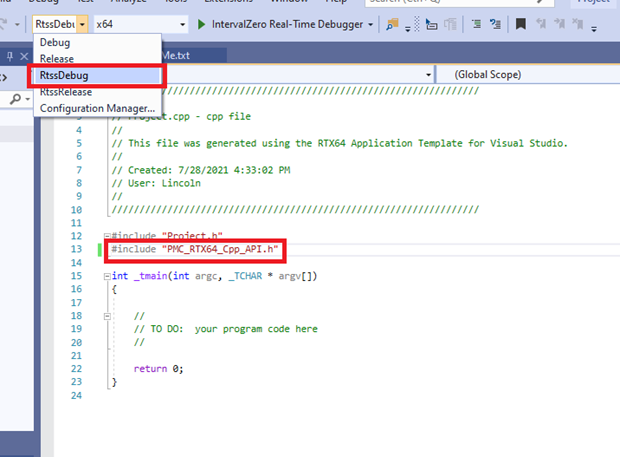Collapse the include directives region
The width and height of the screenshot is (620, 457).
[105, 234]
